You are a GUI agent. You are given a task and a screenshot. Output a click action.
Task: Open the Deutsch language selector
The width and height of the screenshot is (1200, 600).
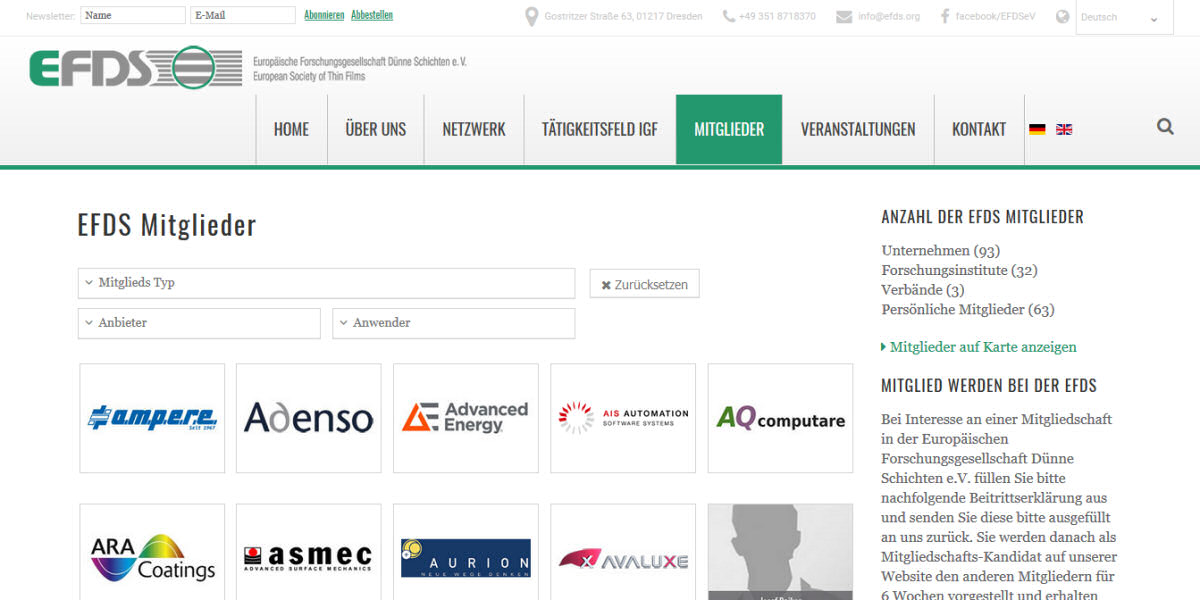[1124, 17]
